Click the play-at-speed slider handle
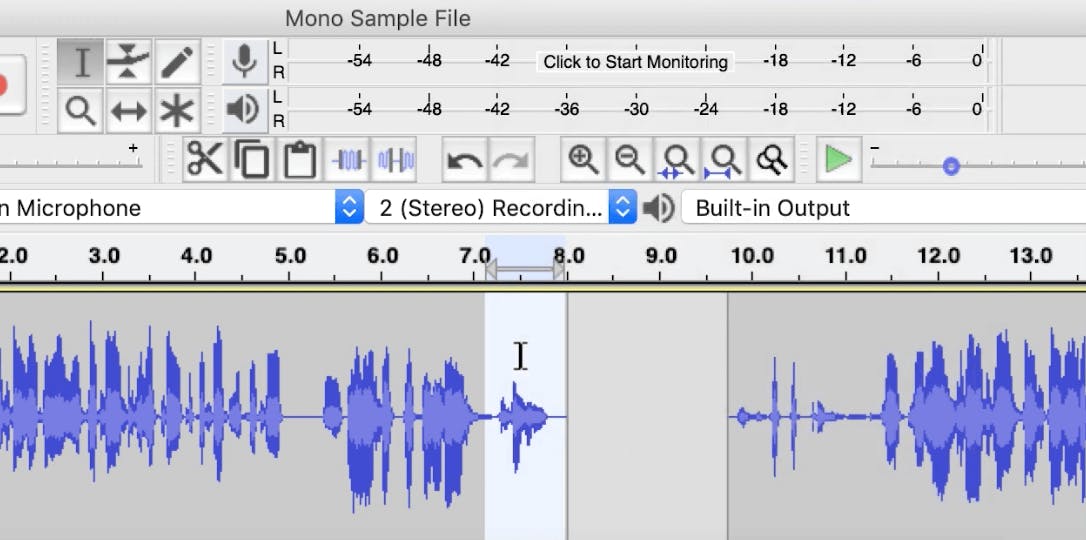 [x=951, y=166]
